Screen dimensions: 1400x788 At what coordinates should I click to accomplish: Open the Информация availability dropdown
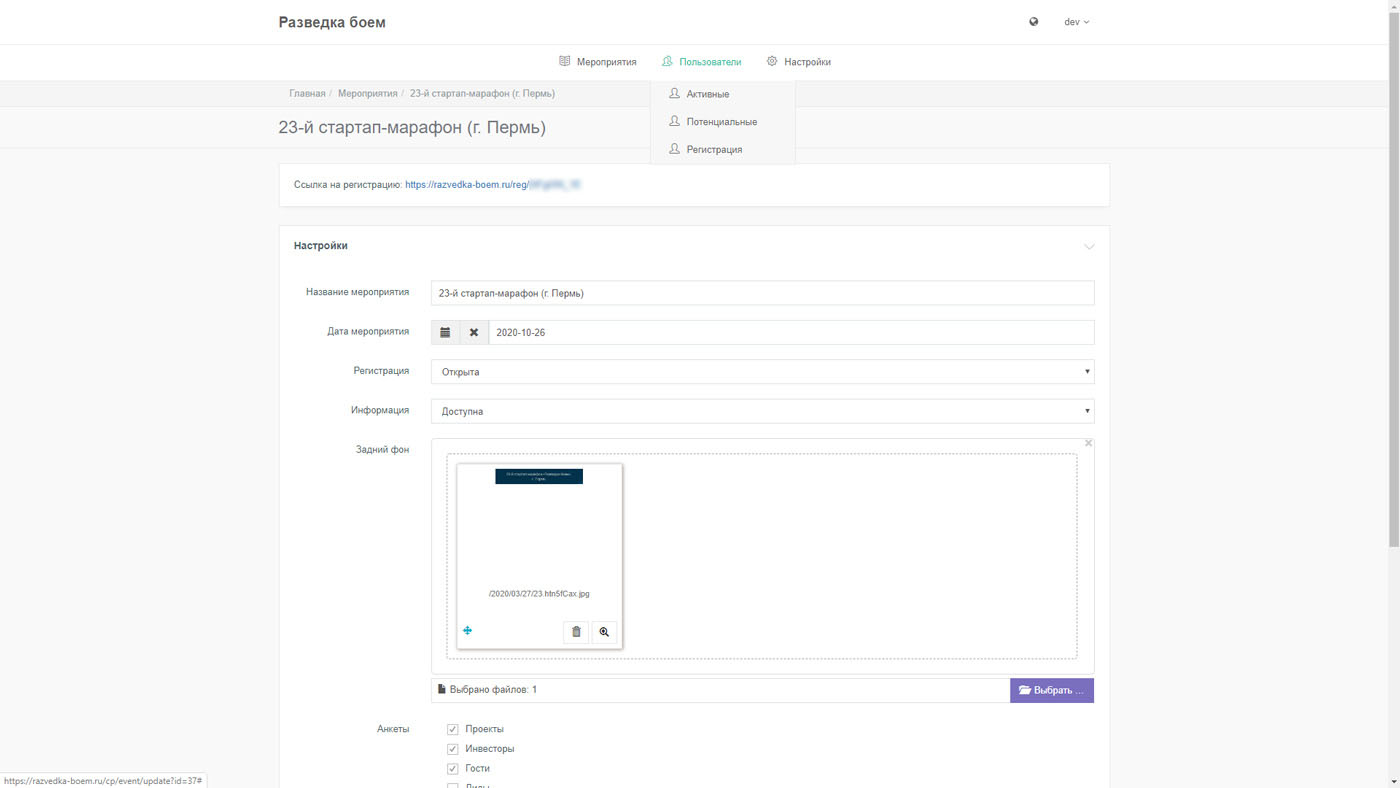click(x=763, y=411)
